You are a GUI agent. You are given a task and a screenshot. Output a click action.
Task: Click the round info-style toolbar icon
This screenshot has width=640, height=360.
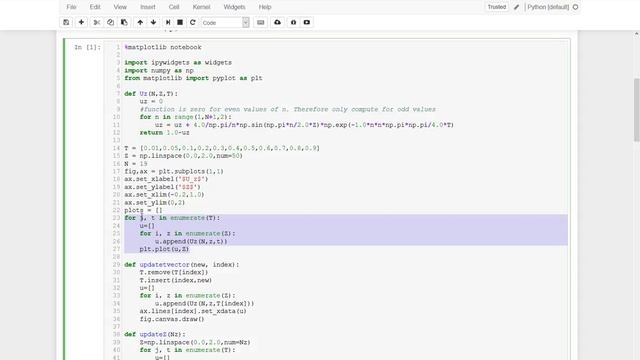(x=293, y=22)
